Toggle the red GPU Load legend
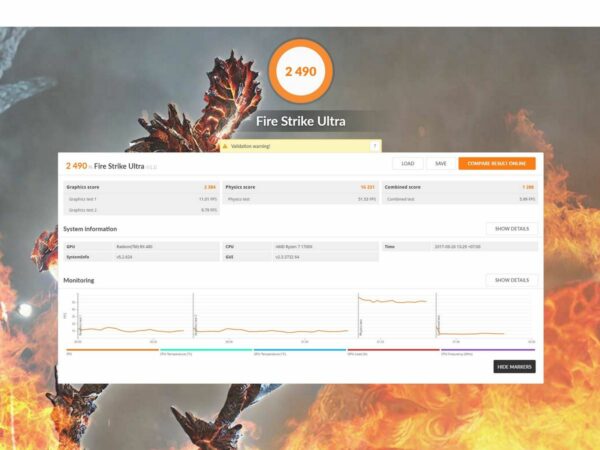 [393, 351]
